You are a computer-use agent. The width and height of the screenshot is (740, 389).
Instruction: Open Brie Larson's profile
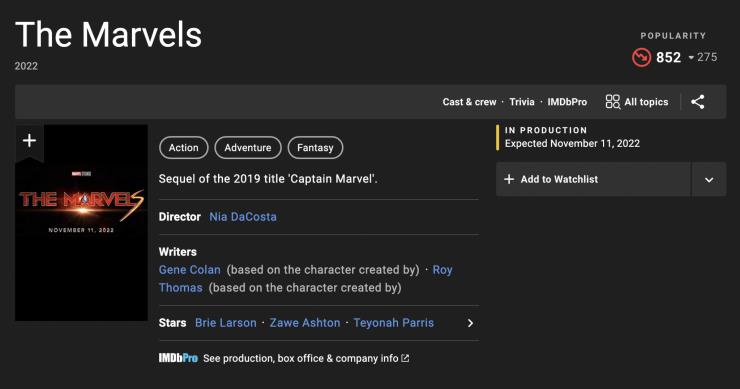click(x=226, y=323)
